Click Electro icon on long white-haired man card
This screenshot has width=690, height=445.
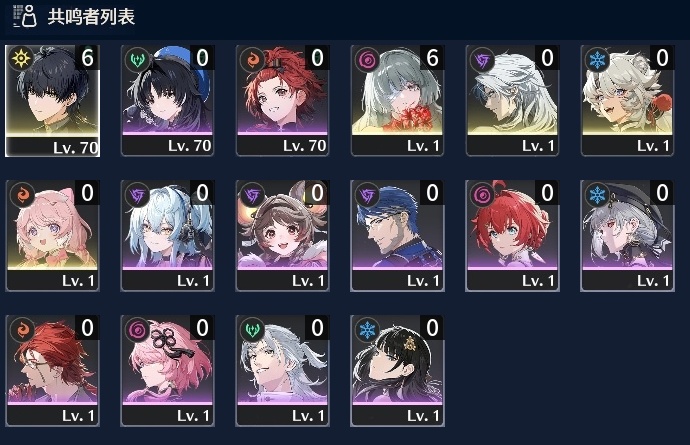[x=482, y=60]
